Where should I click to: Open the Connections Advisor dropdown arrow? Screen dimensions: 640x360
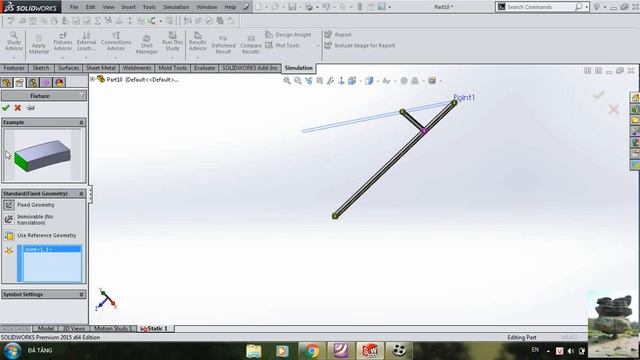(x=116, y=58)
